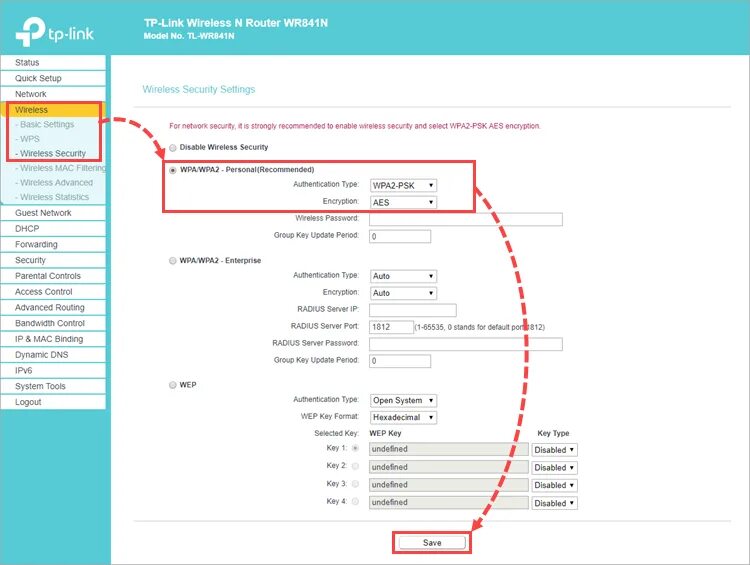Open Enterprise Encryption Auto dropdown
750x565 pixels.
pos(403,293)
